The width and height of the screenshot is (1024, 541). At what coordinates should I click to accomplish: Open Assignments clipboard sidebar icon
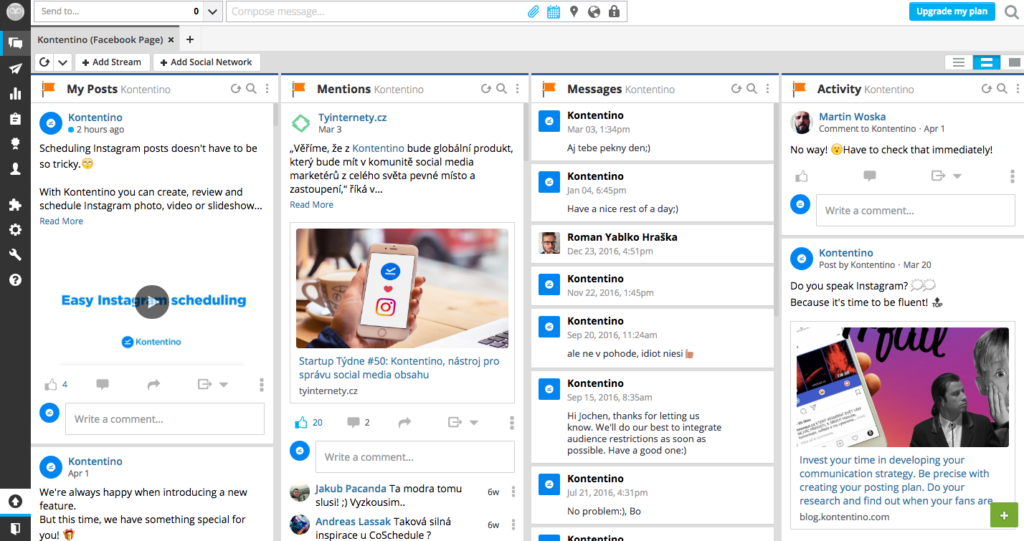click(15, 118)
